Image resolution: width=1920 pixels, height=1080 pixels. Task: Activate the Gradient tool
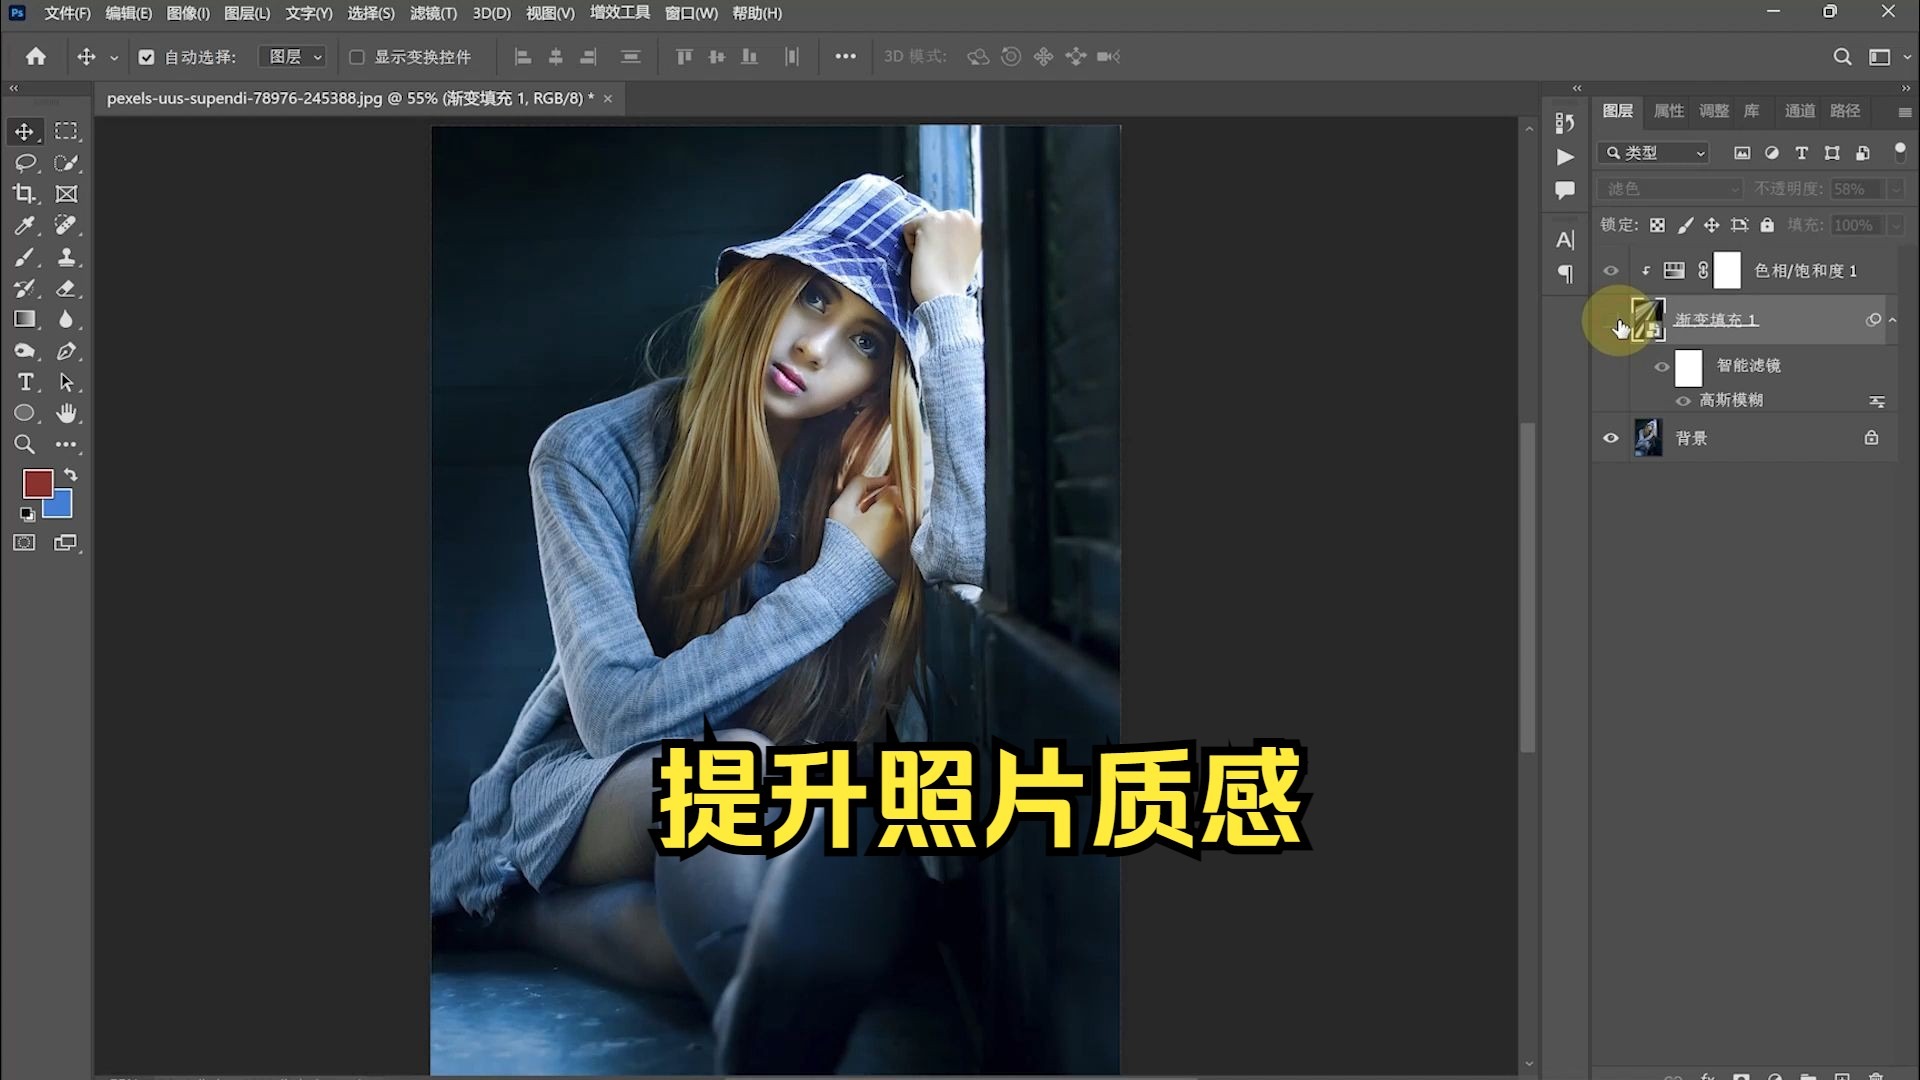tap(25, 319)
